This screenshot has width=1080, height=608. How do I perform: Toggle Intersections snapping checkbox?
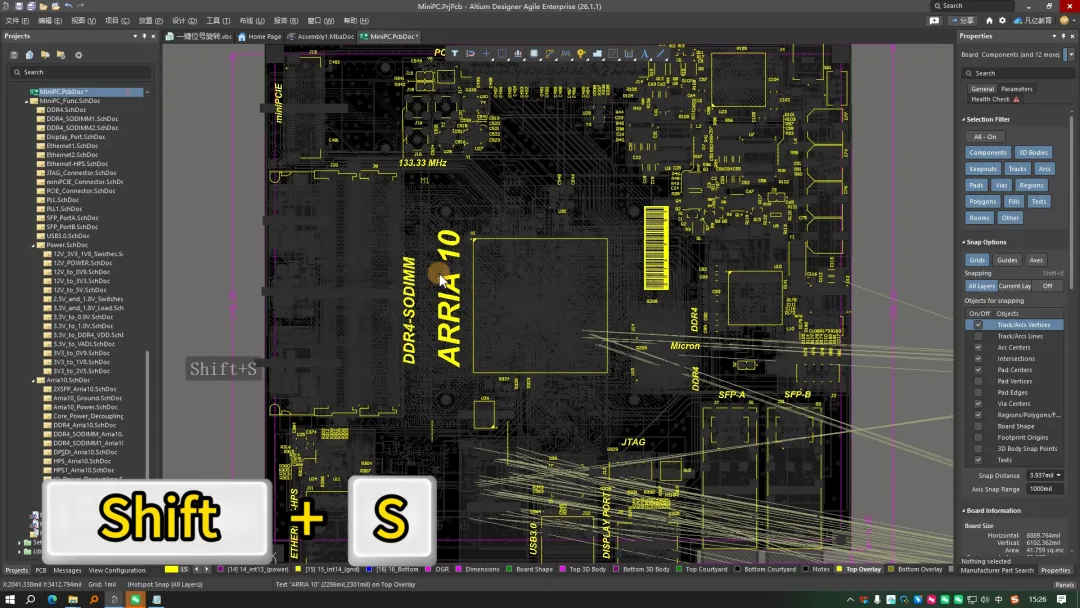point(978,358)
